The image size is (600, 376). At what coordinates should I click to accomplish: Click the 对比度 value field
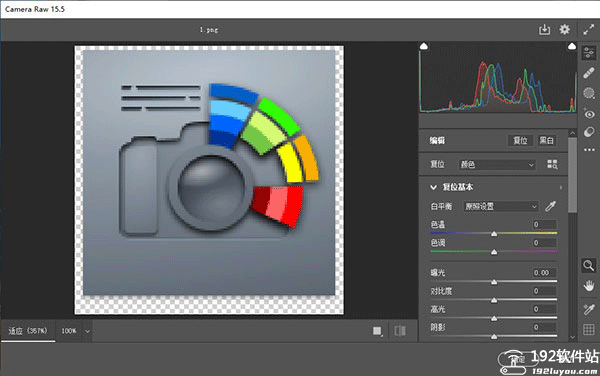[544, 291]
